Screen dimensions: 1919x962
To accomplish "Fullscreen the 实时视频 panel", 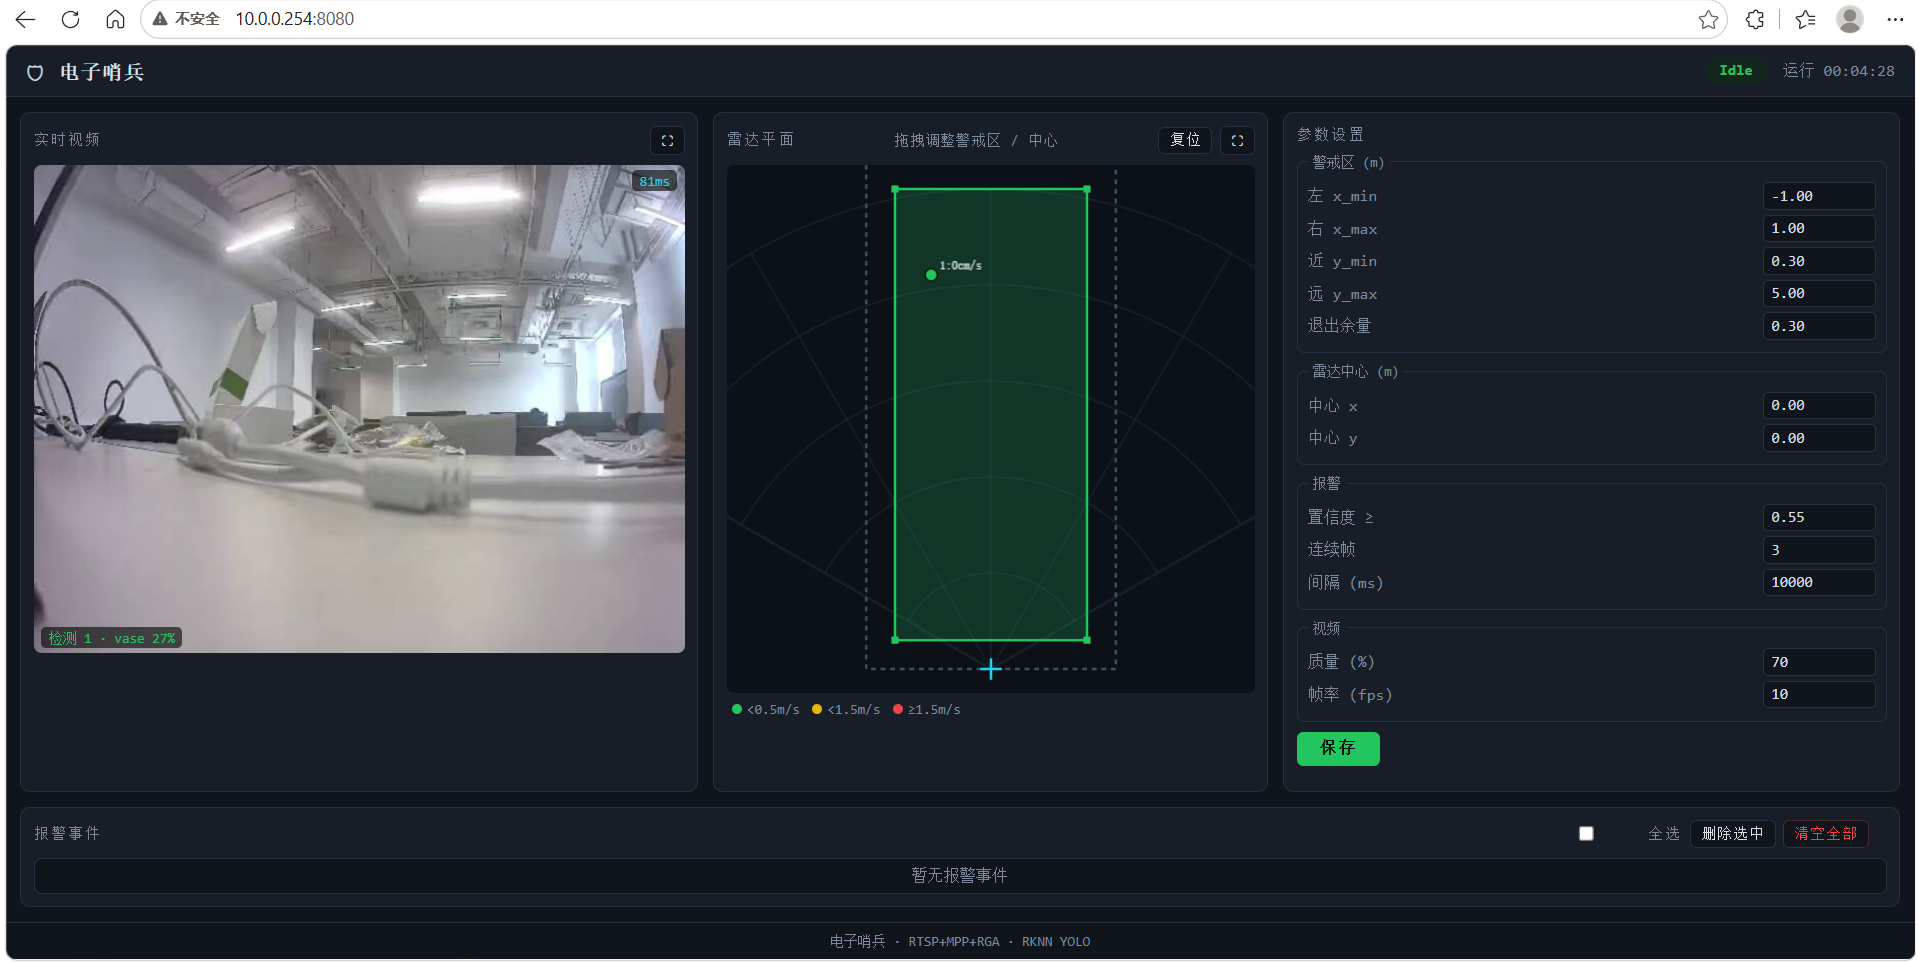I will [667, 140].
